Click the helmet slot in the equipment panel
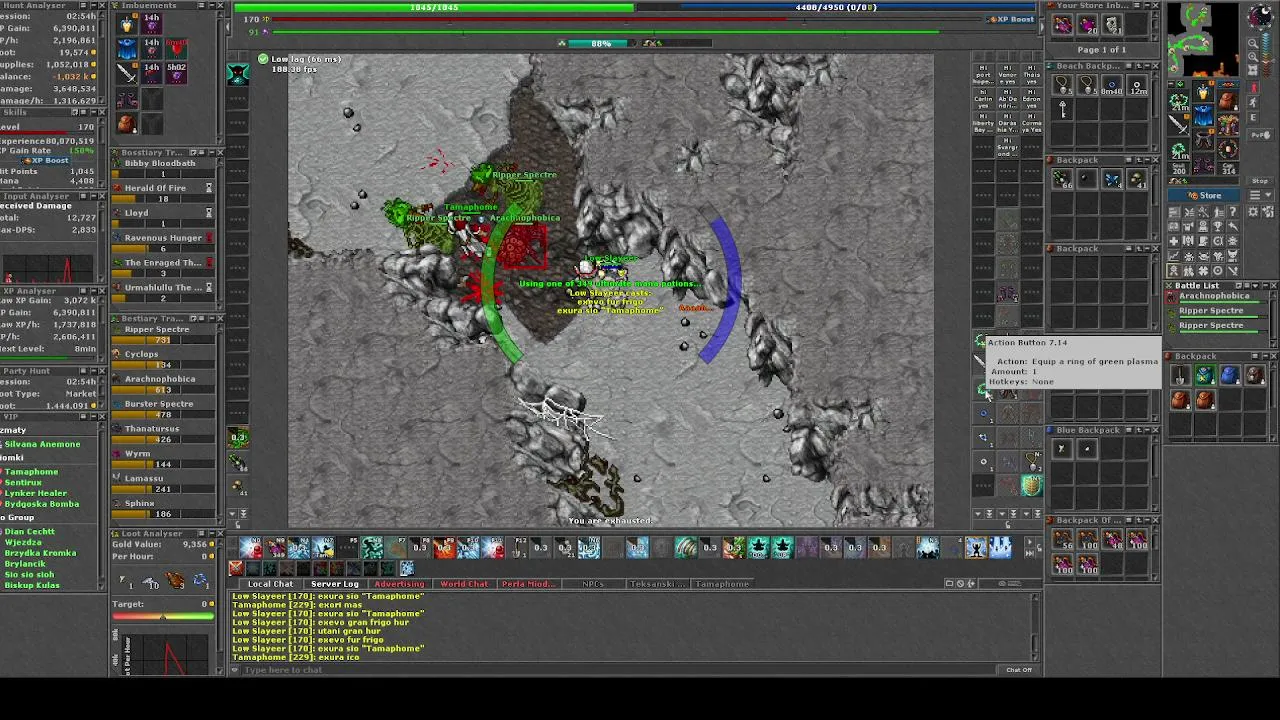 click(x=1203, y=93)
